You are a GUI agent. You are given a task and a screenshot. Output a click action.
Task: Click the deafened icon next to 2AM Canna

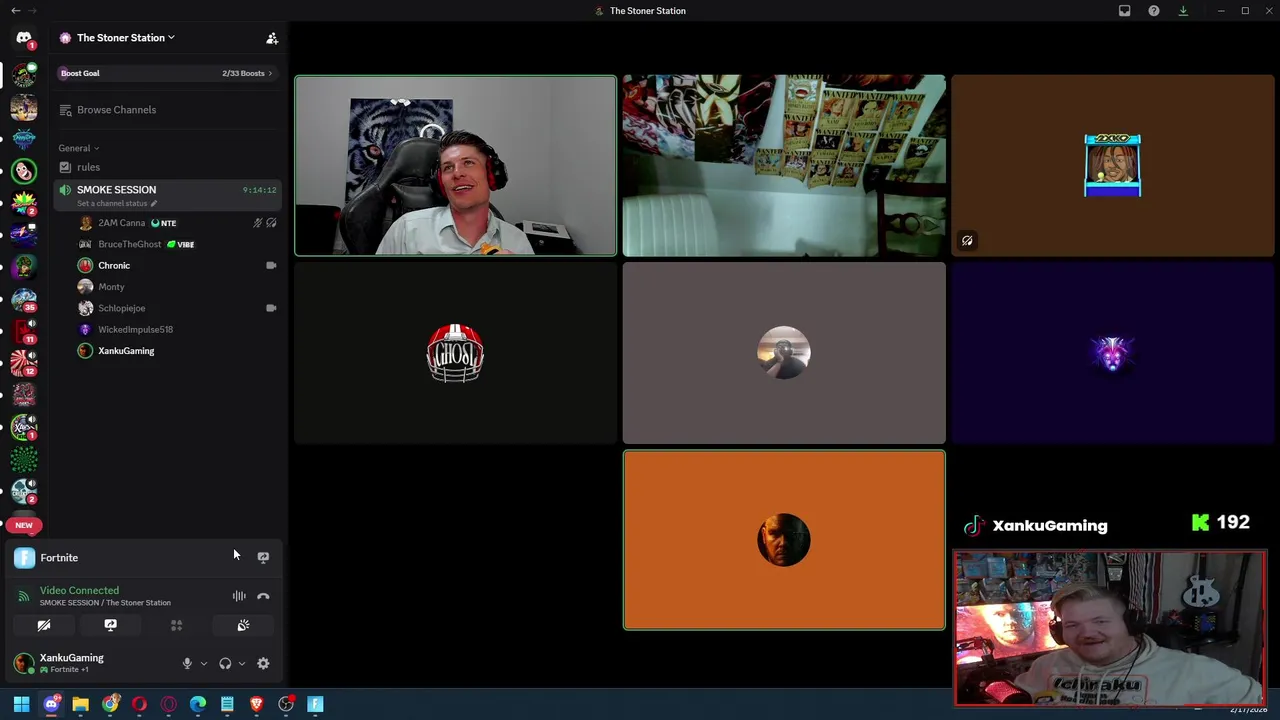pyautogui.click(x=271, y=223)
